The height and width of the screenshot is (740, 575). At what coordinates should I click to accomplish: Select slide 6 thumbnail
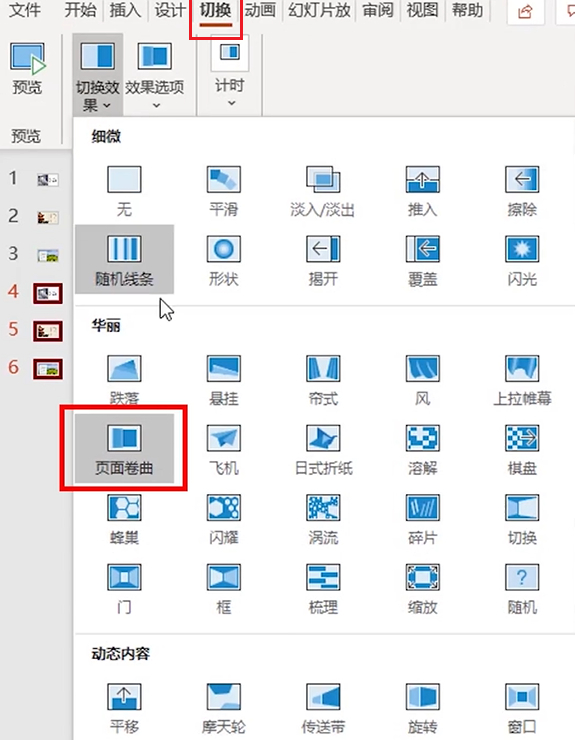[48, 369]
